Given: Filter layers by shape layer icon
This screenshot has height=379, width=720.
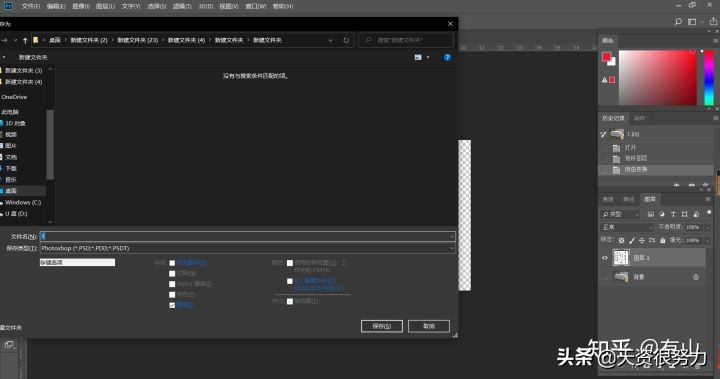Looking at the screenshot, I should 685,214.
